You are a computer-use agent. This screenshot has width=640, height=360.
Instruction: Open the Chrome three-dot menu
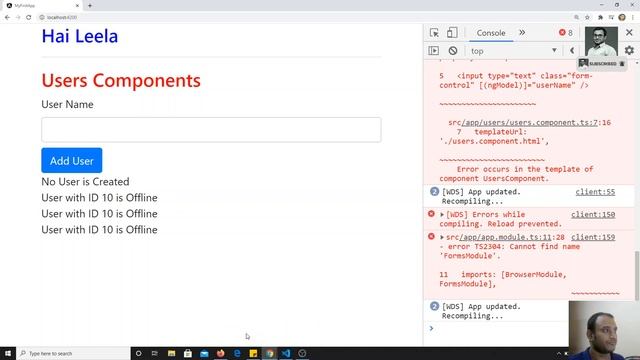point(633,17)
